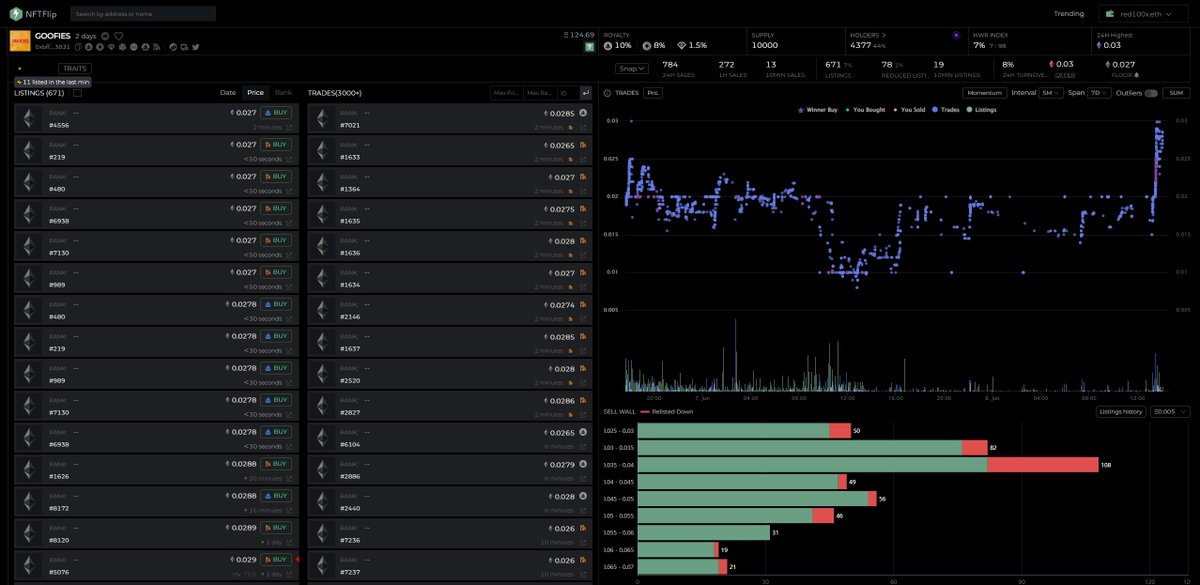Copy the 0xbff...3831 contract address icon
Viewport: 1200px width, 585px height.
(78, 47)
